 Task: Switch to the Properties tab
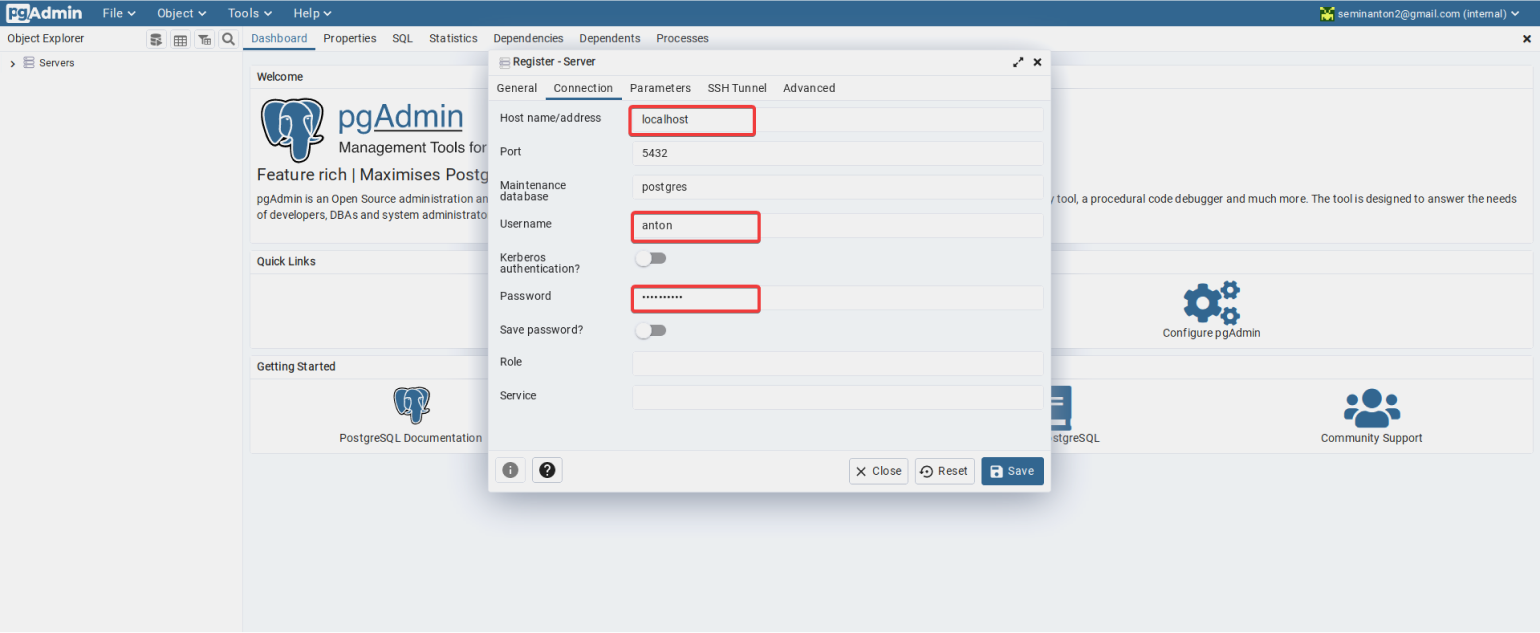click(350, 39)
